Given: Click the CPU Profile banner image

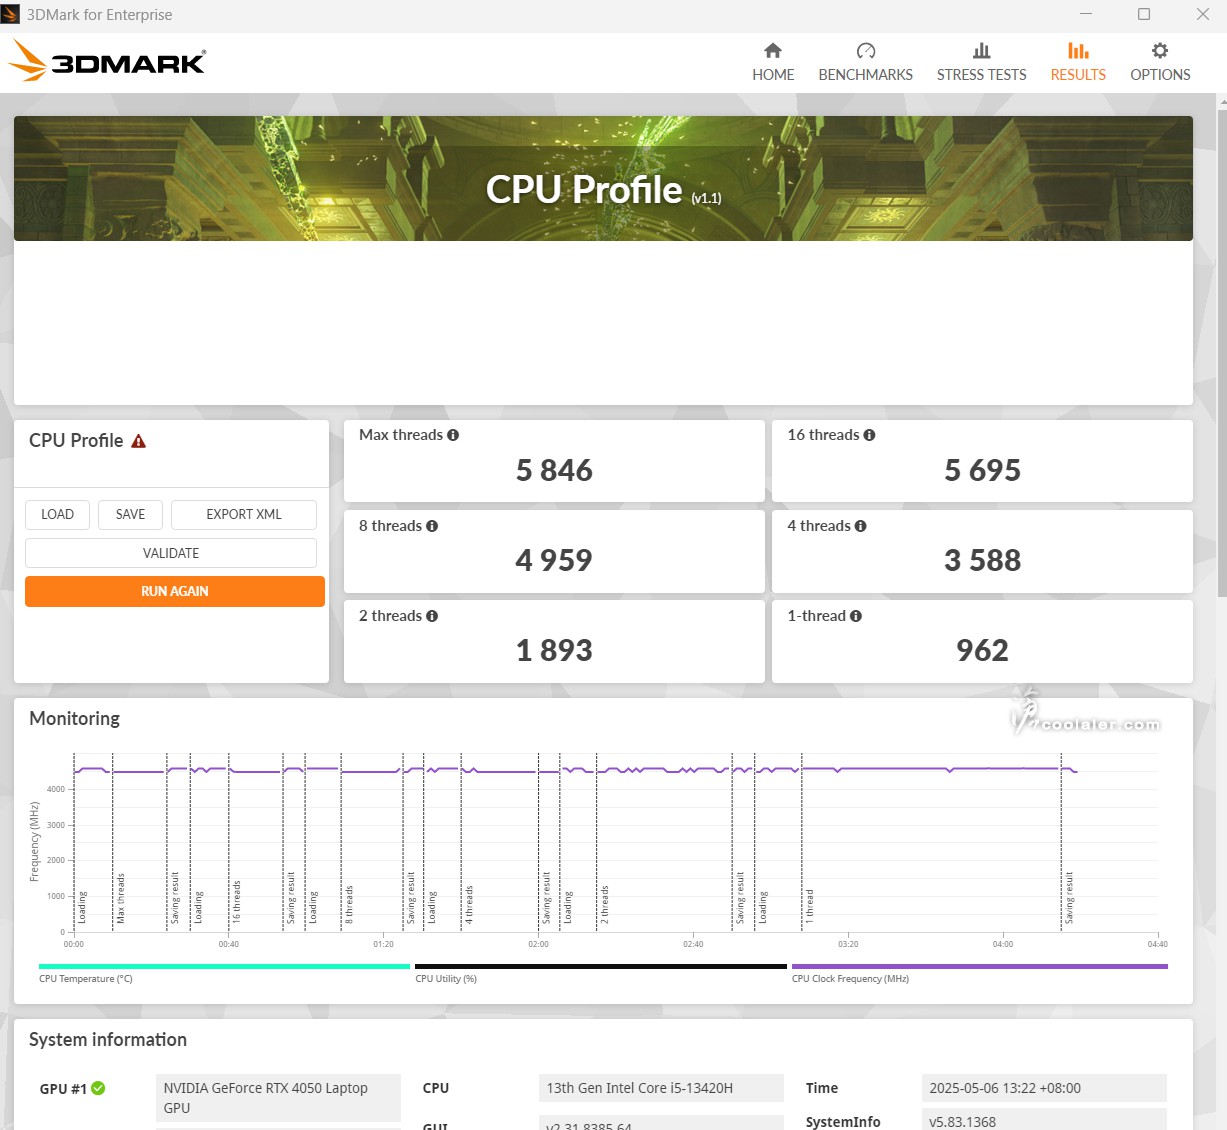Looking at the screenshot, I should pyautogui.click(x=603, y=178).
